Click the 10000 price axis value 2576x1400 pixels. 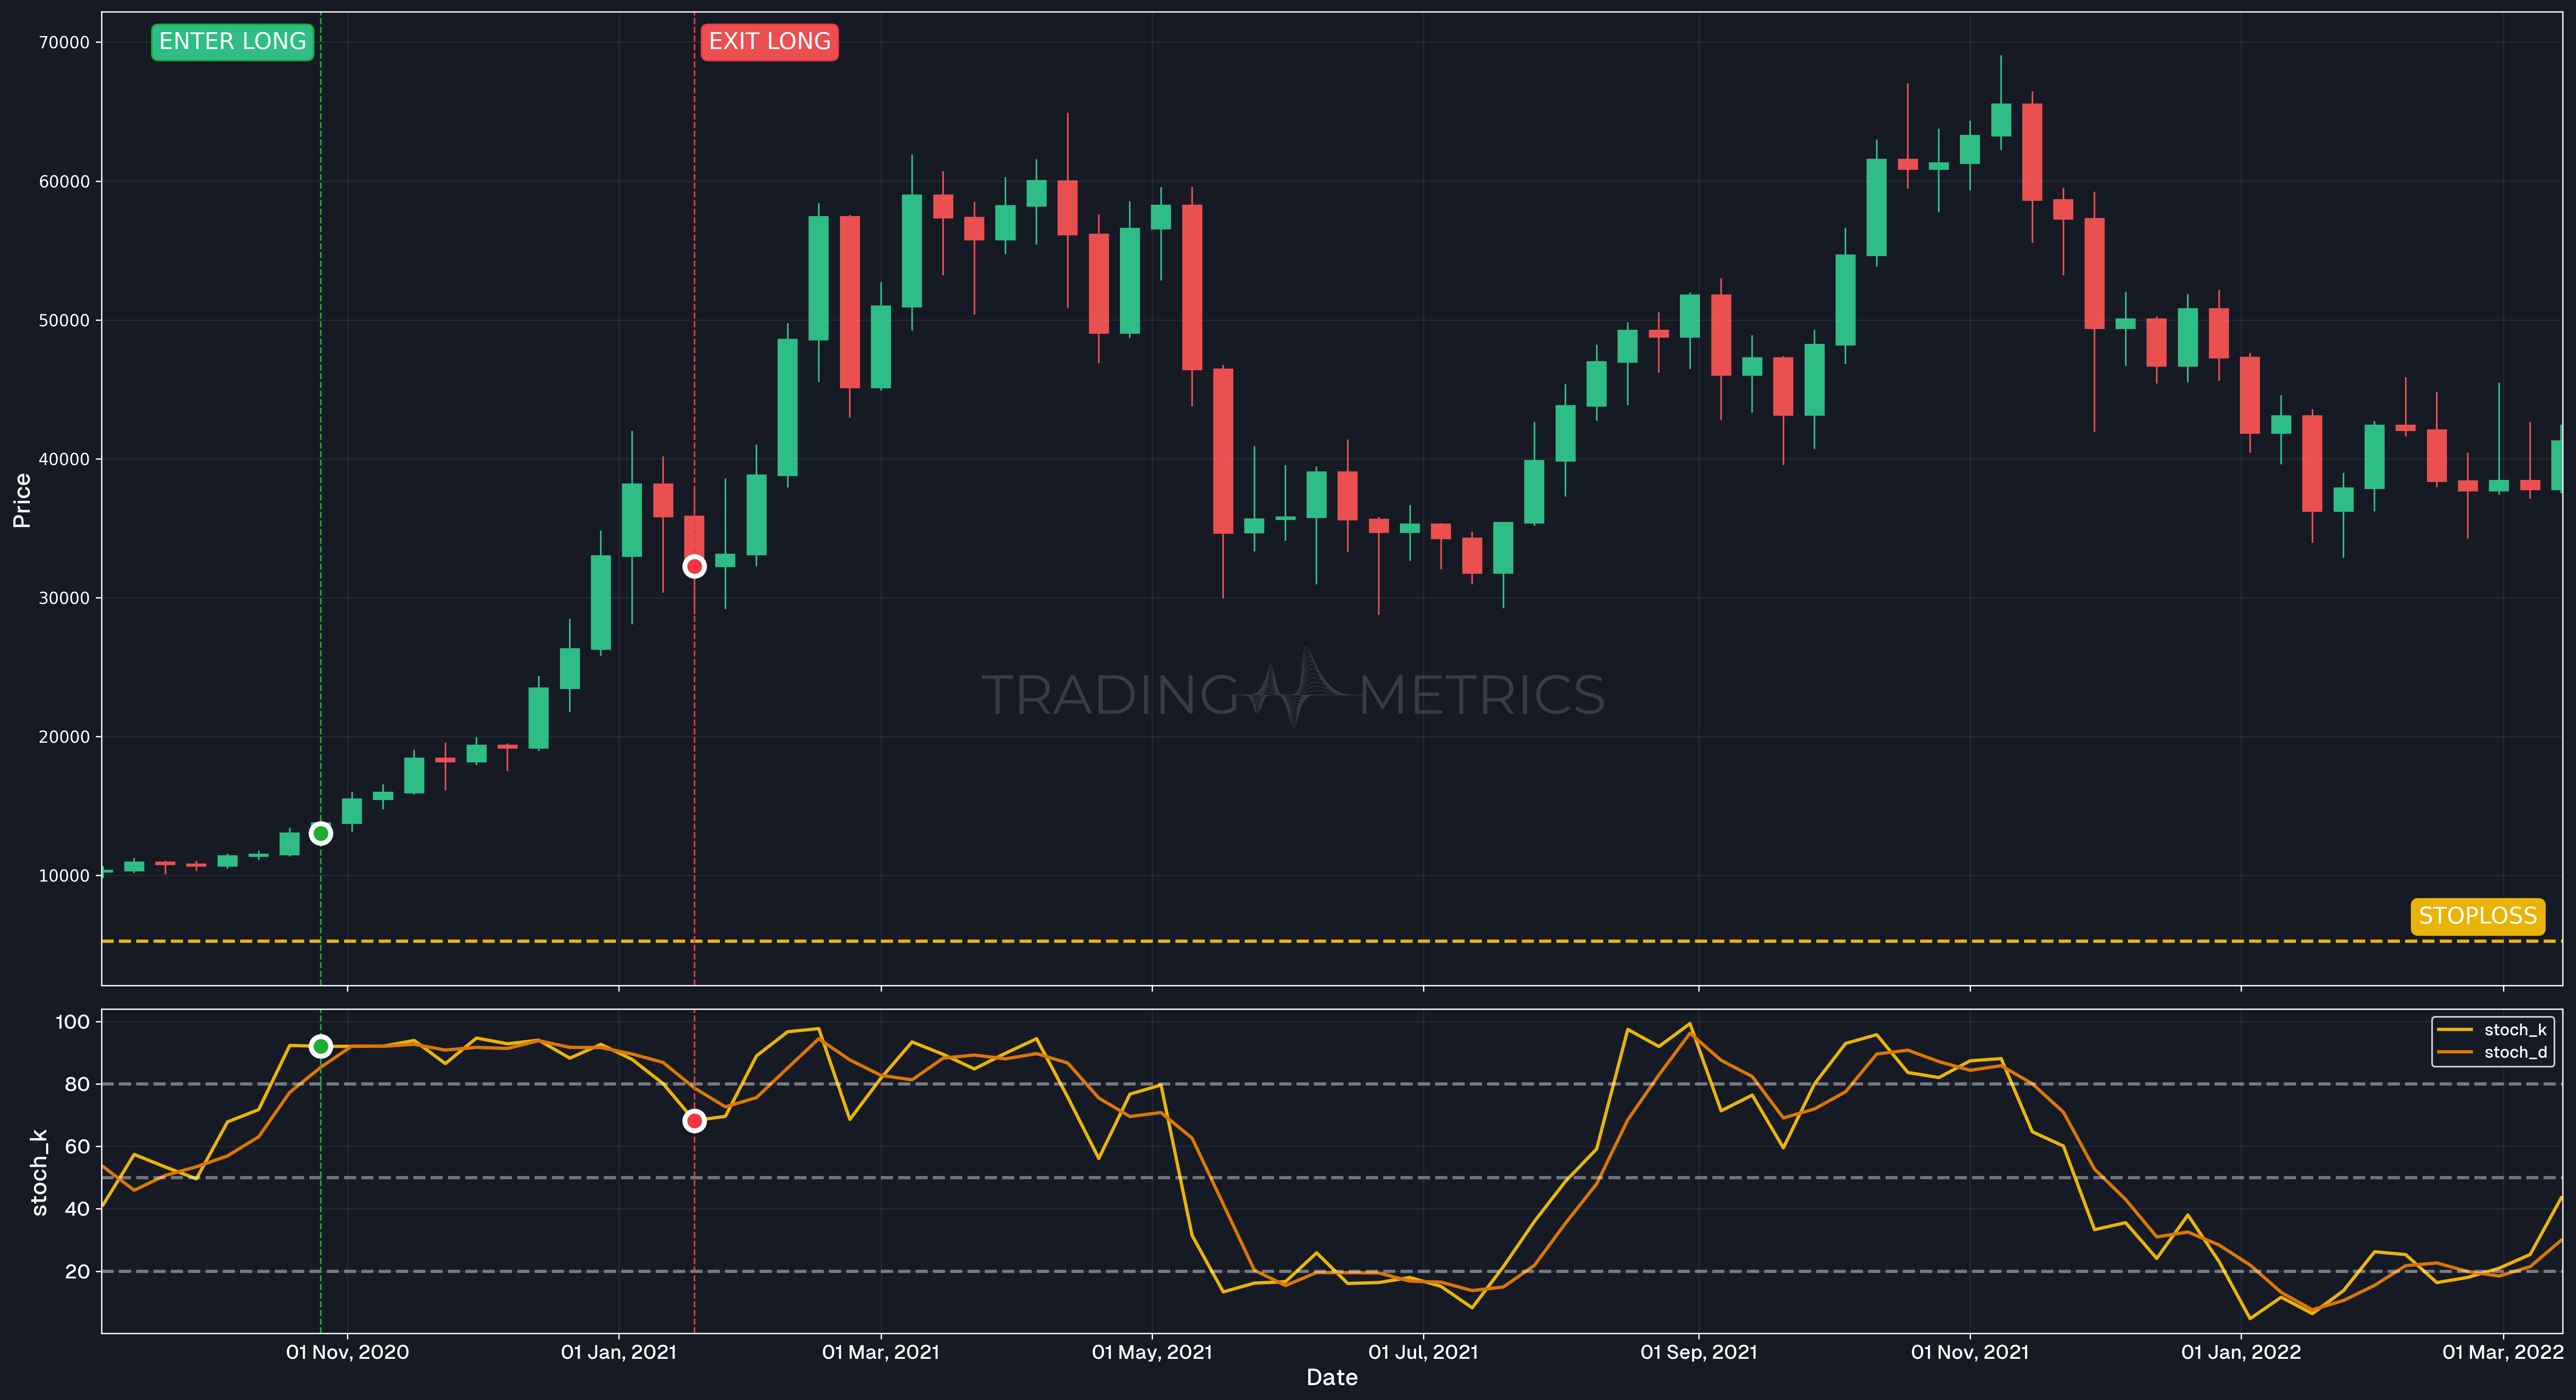[x=64, y=876]
